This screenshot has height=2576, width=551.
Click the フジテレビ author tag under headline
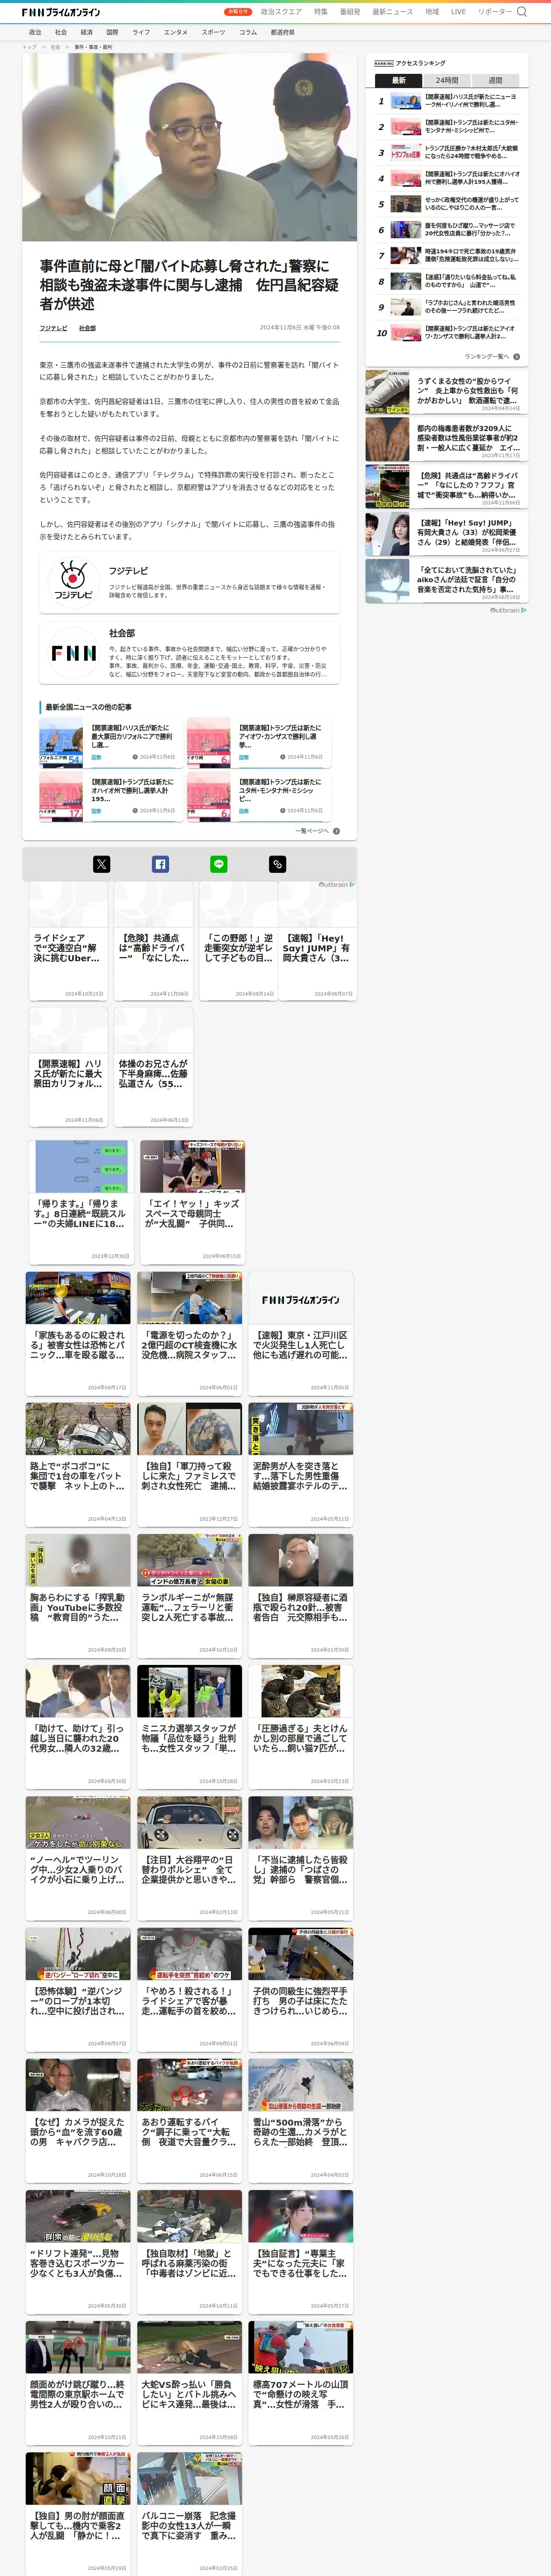point(54,328)
